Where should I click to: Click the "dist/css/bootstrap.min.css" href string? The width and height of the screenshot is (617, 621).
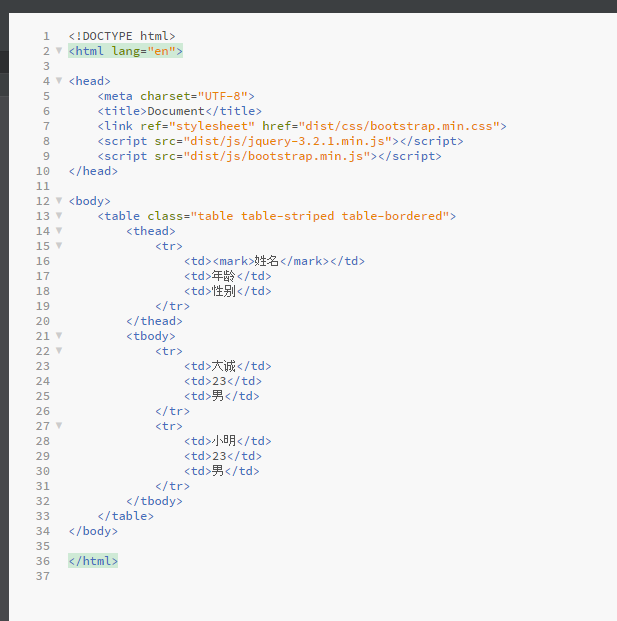399,126
